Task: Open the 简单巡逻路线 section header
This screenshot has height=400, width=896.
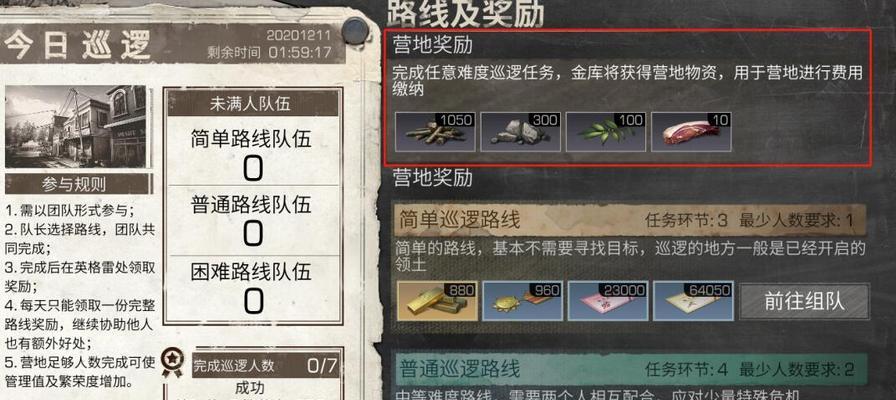Action: coord(631,220)
